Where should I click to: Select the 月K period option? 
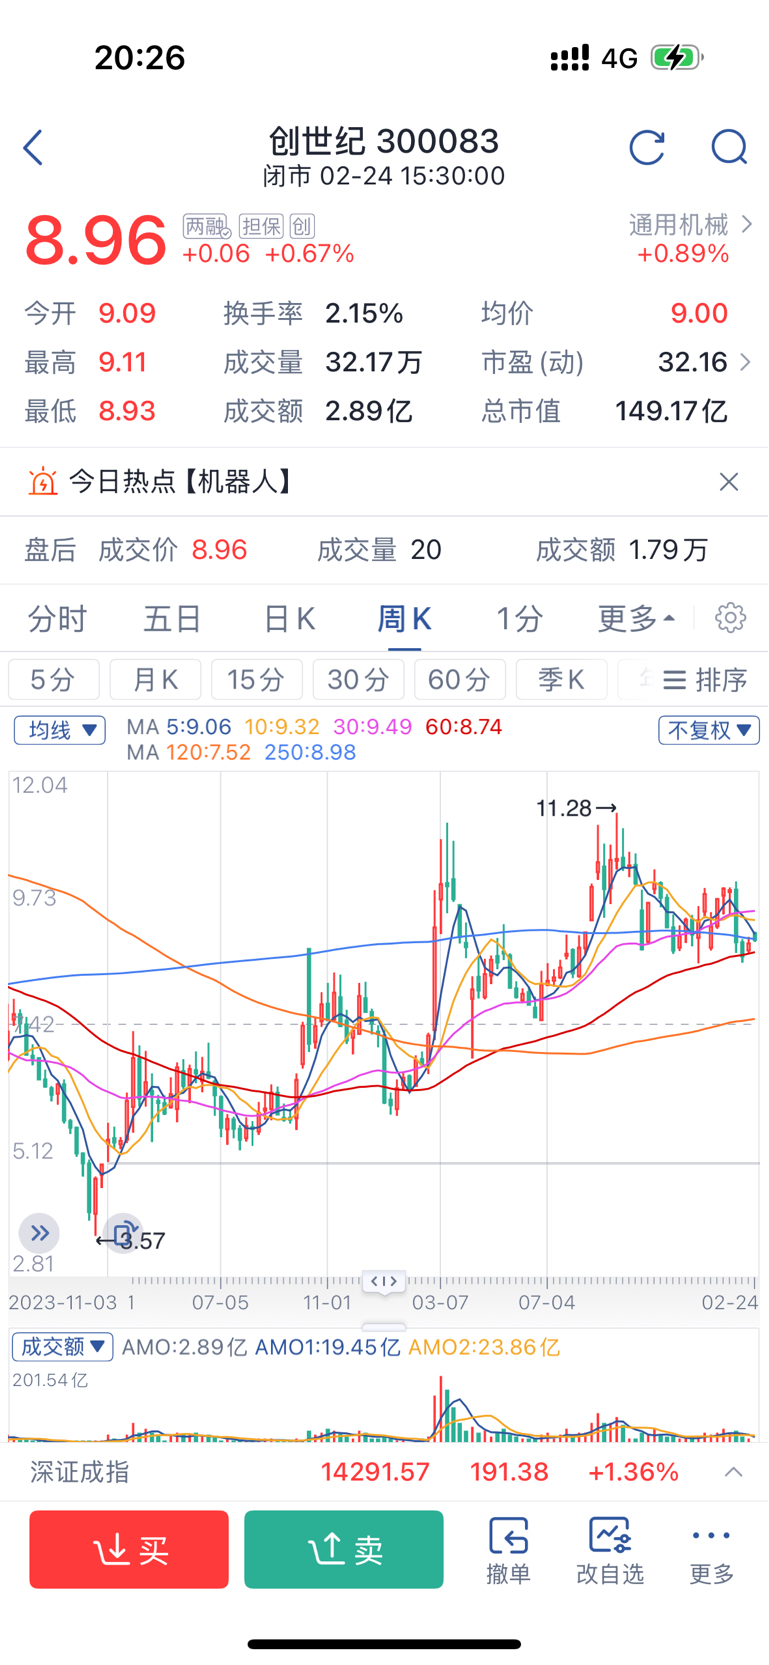155,680
